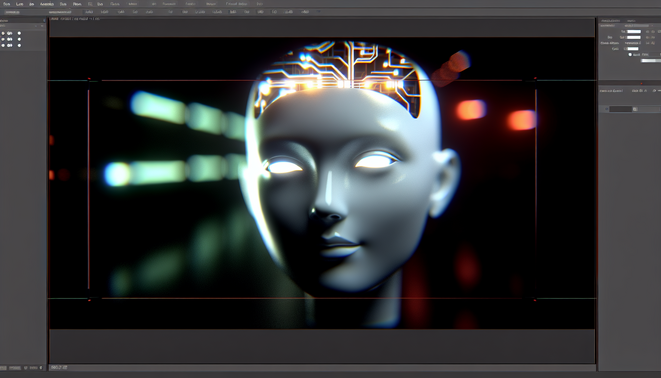Click the small icon beside the dark input field
661x378 pixels.
(635, 109)
